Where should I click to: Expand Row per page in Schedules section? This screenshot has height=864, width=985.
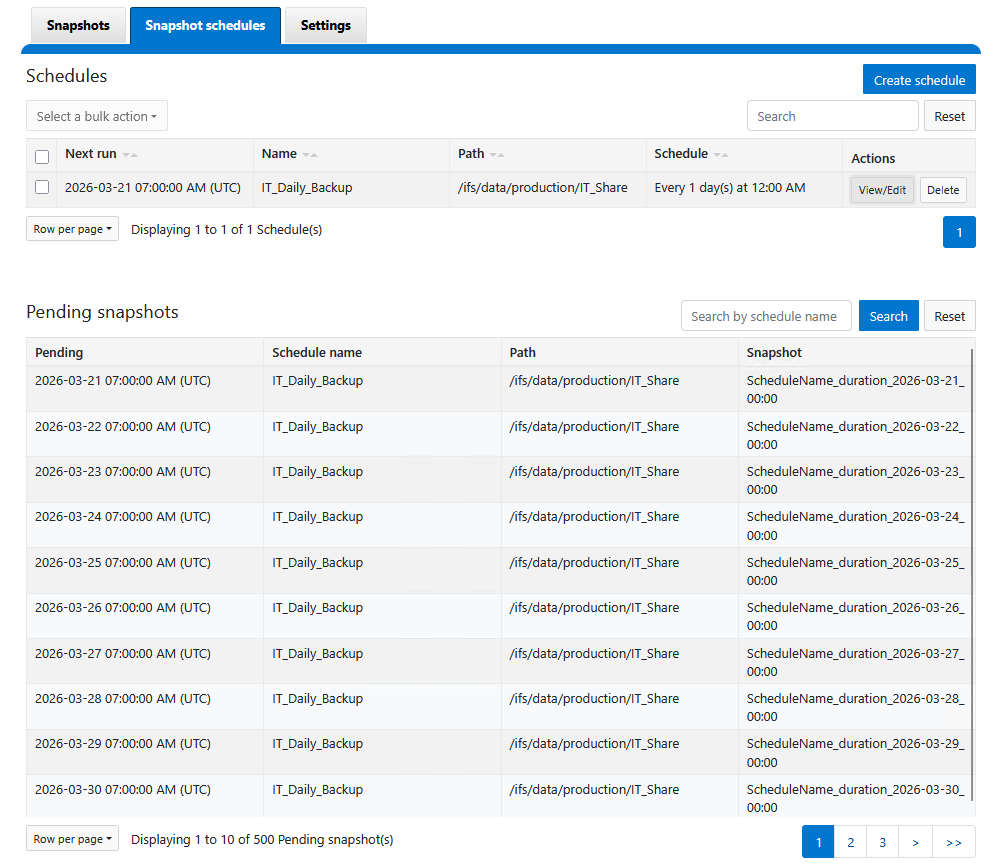point(72,229)
